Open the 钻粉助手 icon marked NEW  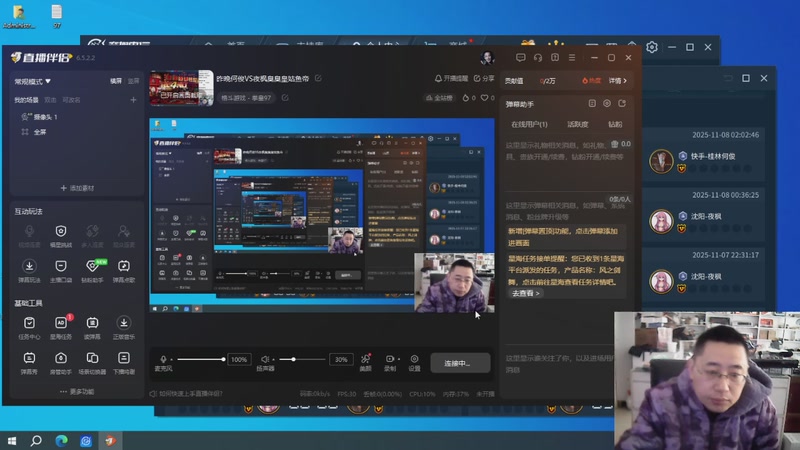pyautogui.click(x=92, y=266)
